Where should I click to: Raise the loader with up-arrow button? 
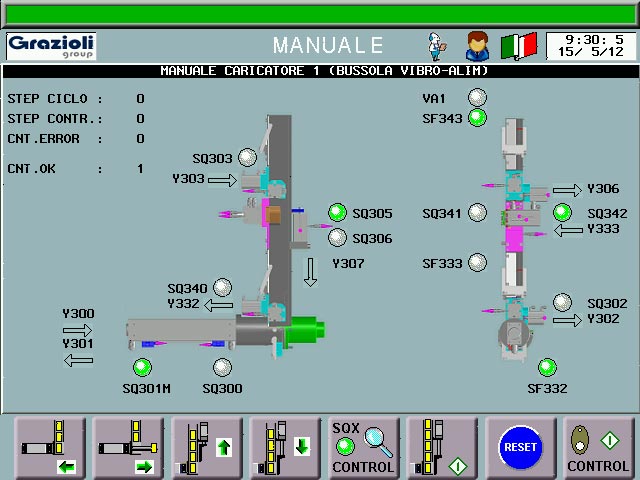[x=207, y=448]
